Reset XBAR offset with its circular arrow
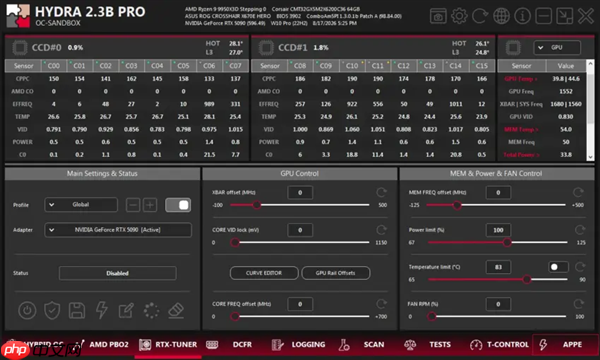Screen dimensions: 600x360 [381, 192]
